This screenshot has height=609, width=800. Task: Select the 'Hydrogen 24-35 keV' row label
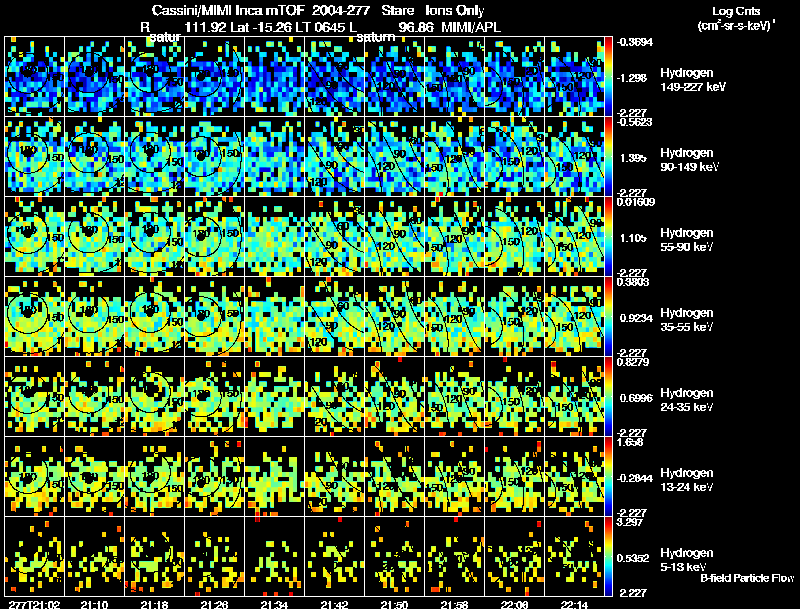click(x=687, y=400)
